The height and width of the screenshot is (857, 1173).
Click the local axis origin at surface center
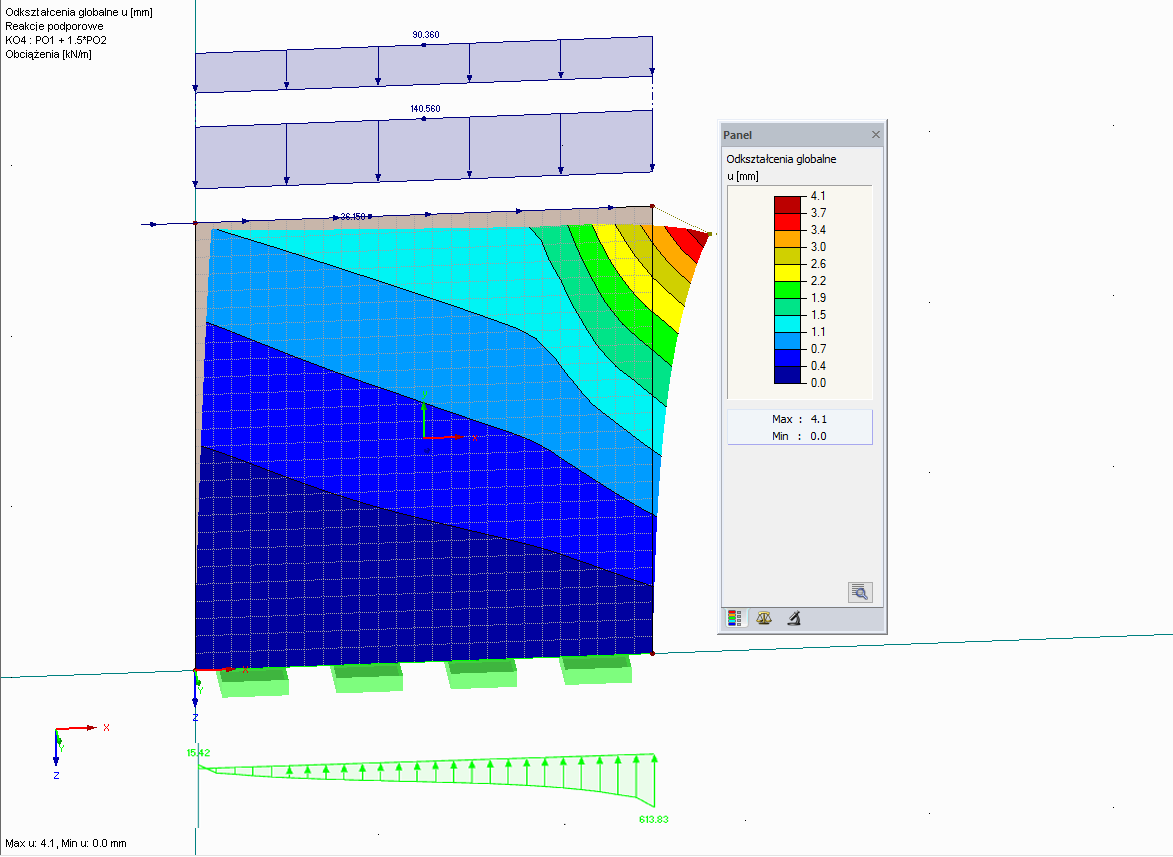tap(424, 437)
